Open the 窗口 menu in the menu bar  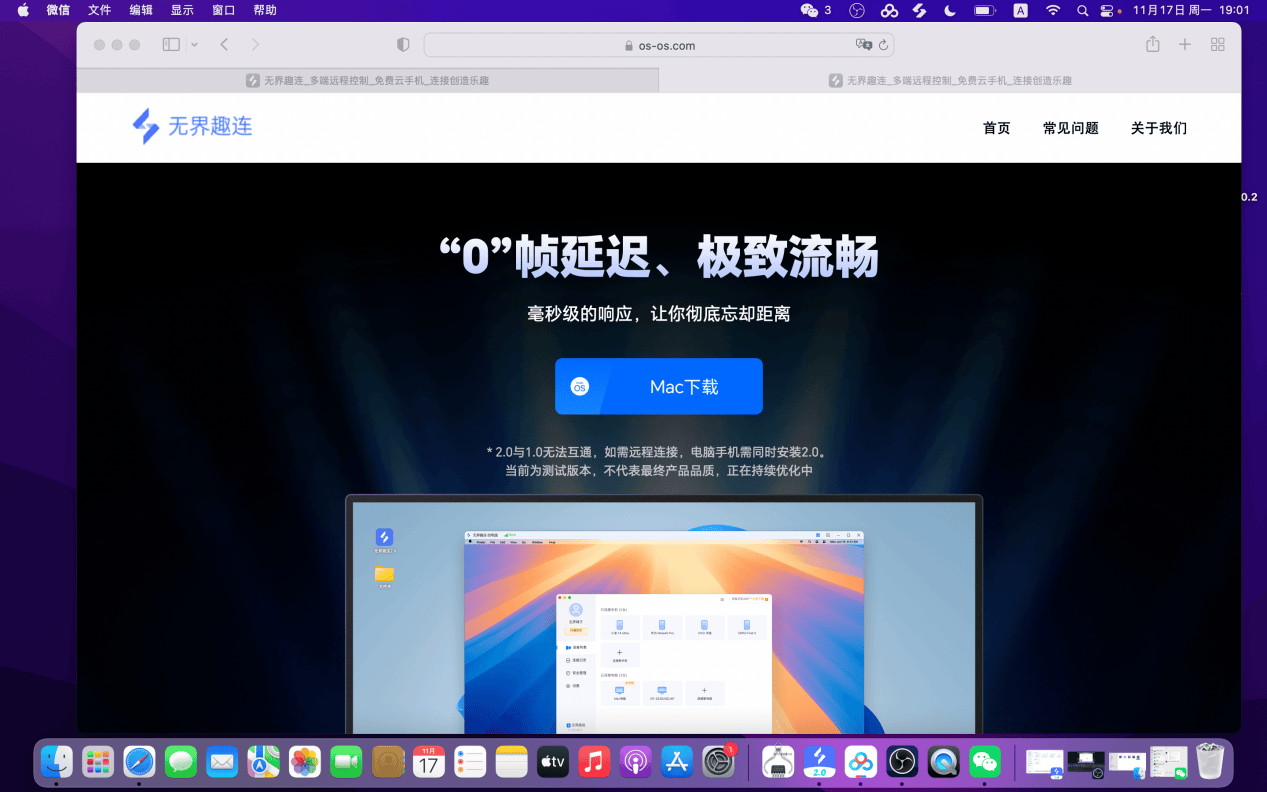[222, 11]
